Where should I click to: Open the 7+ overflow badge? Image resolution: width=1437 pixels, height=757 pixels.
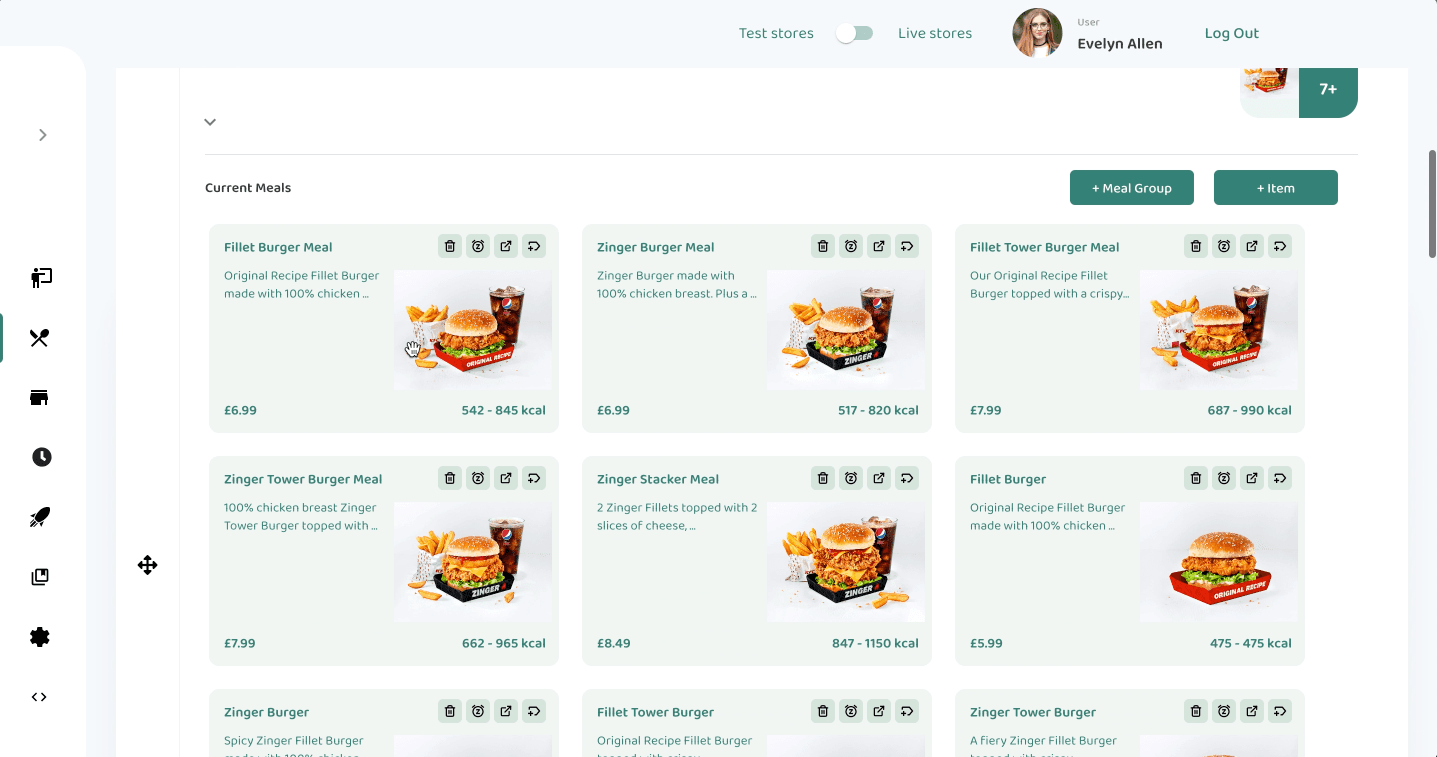(x=1328, y=89)
